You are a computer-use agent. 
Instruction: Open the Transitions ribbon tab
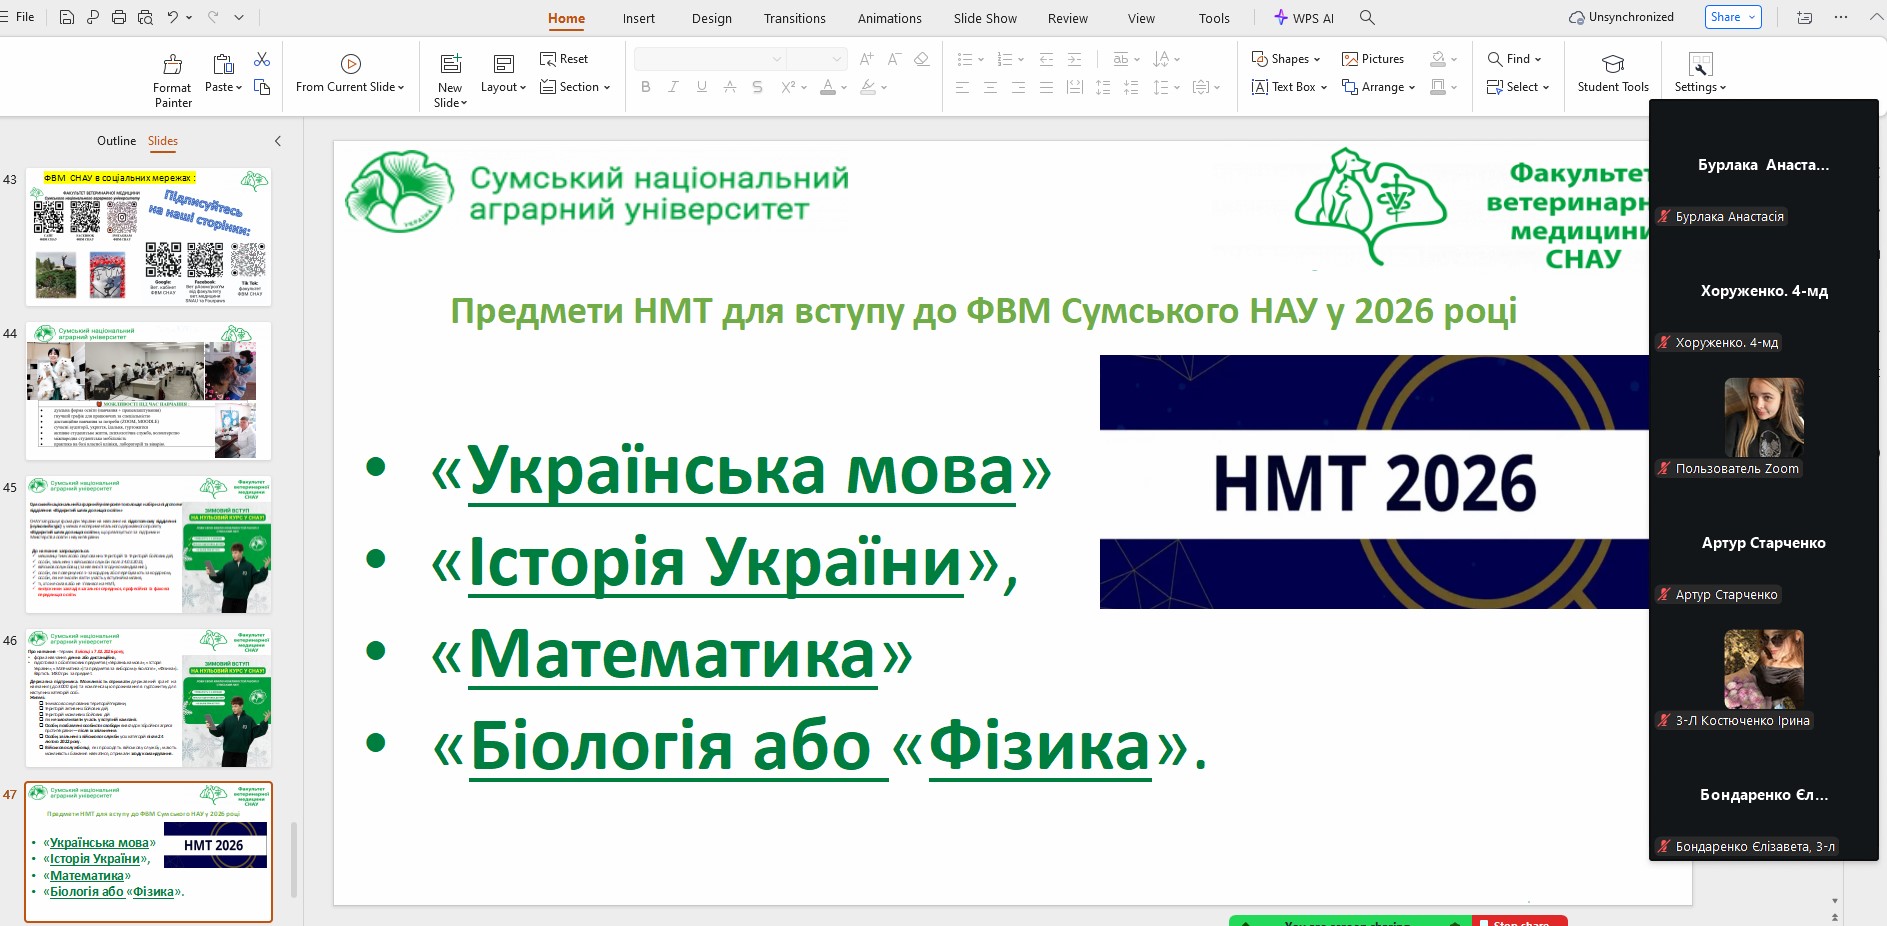[794, 18]
